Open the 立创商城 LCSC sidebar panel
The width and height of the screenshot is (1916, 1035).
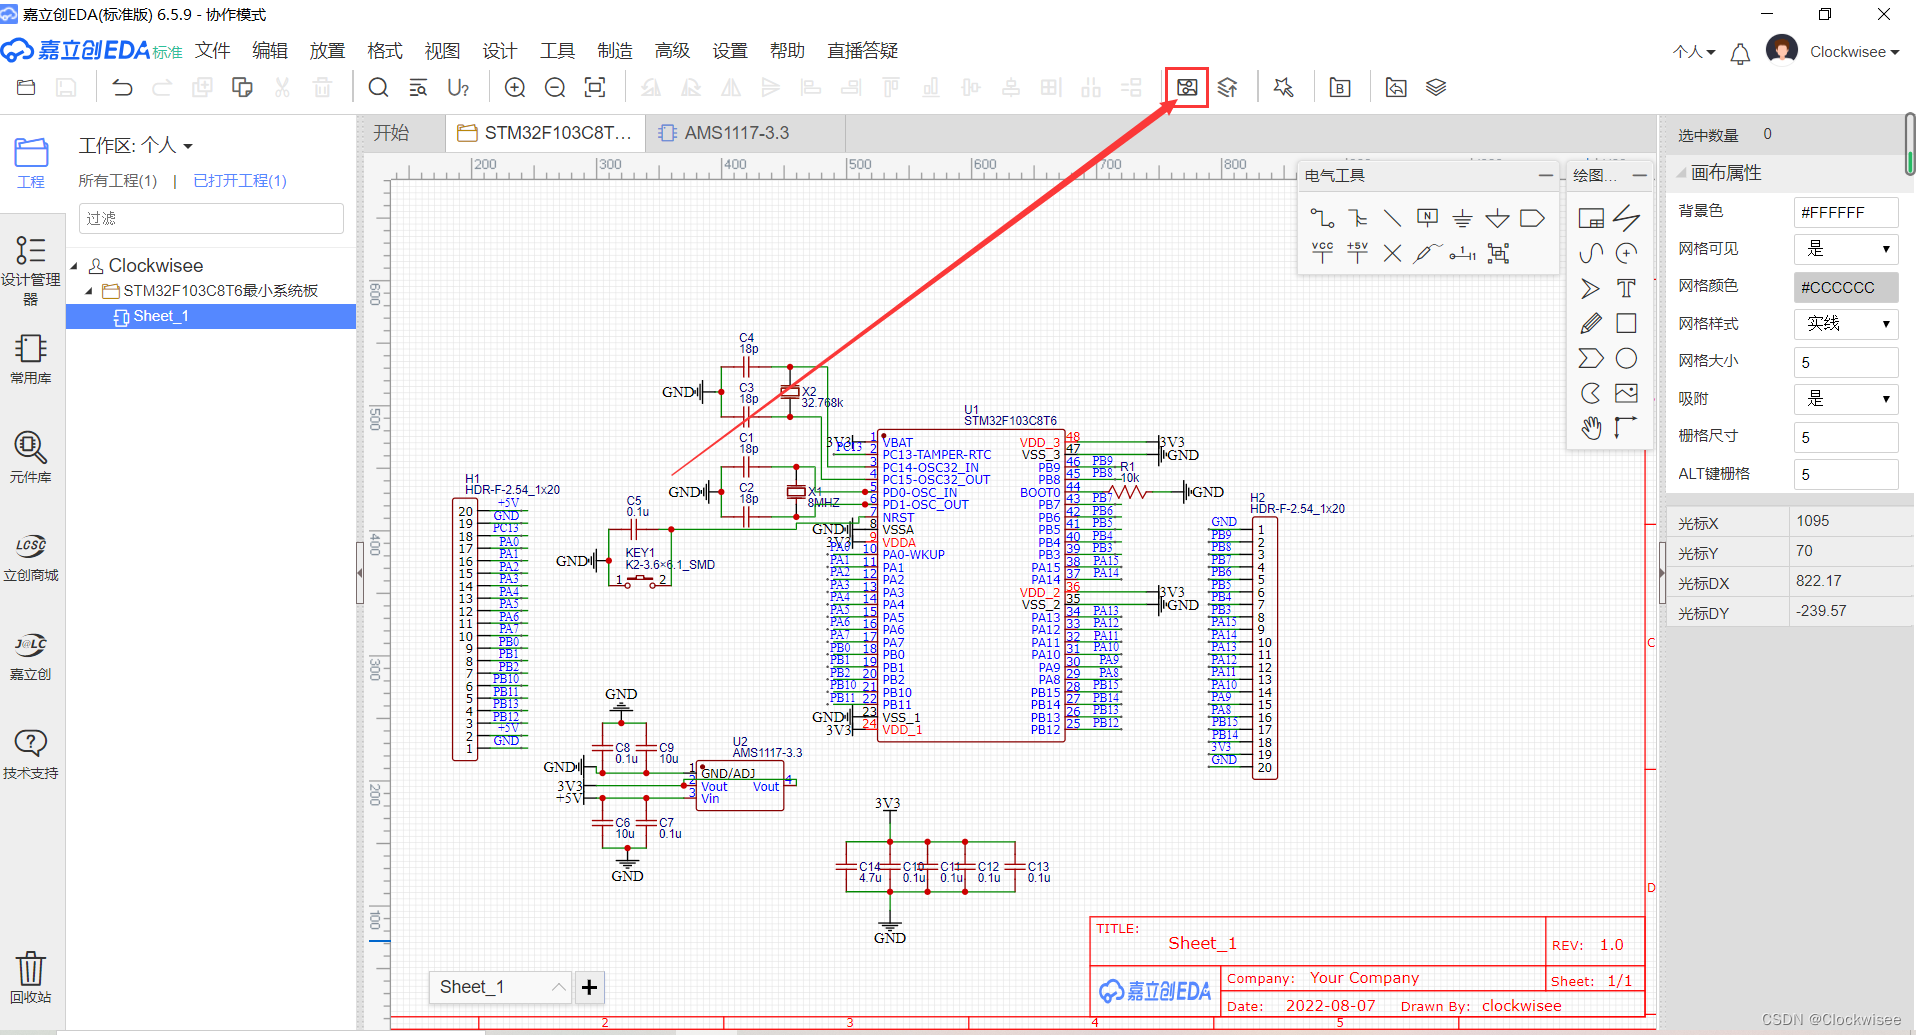pyautogui.click(x=31, y=557)
